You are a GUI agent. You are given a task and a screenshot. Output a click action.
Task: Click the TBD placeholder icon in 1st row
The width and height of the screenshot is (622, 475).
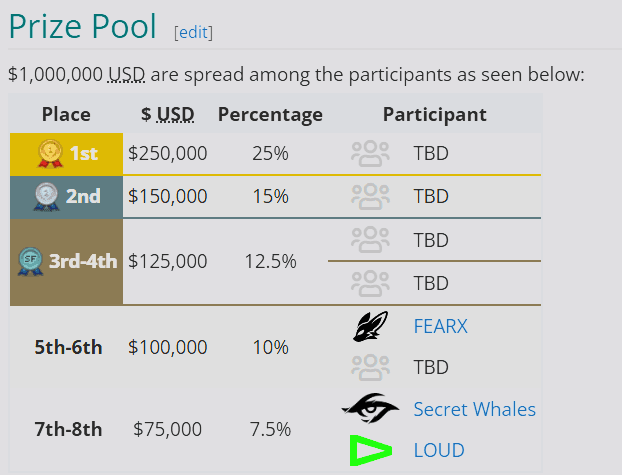pos(370,154)
